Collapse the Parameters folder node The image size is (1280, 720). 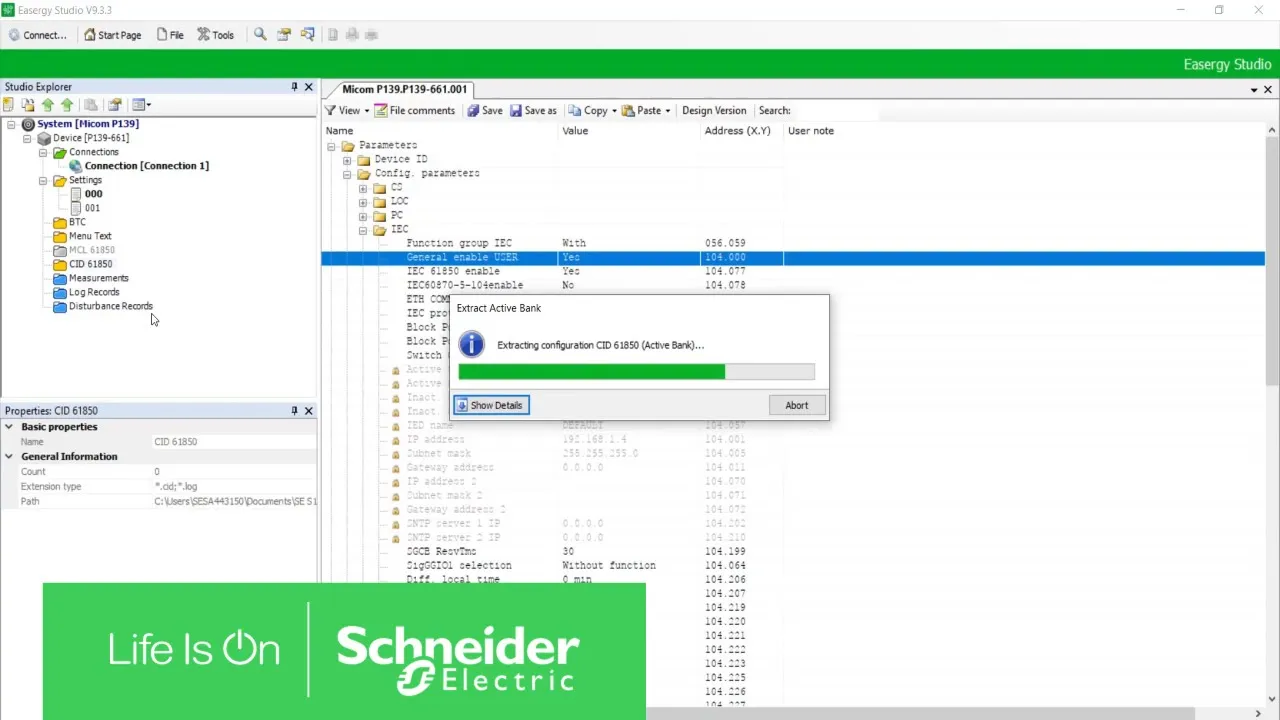331,146
